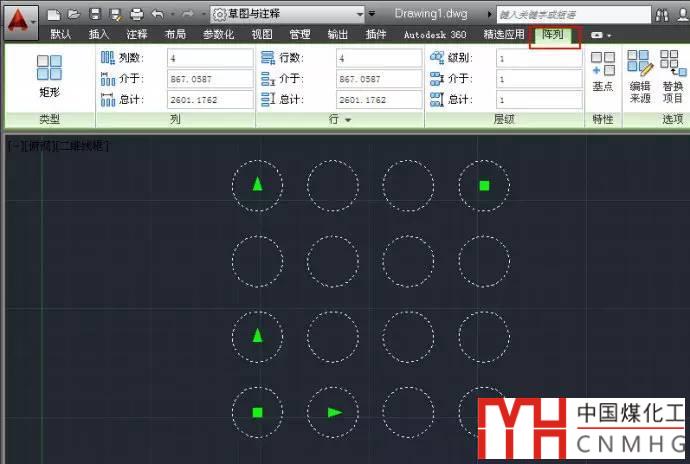The width and height of the screenshot is (690, 464).
Task: Click the top-right square grip in array
Action: 484,185
